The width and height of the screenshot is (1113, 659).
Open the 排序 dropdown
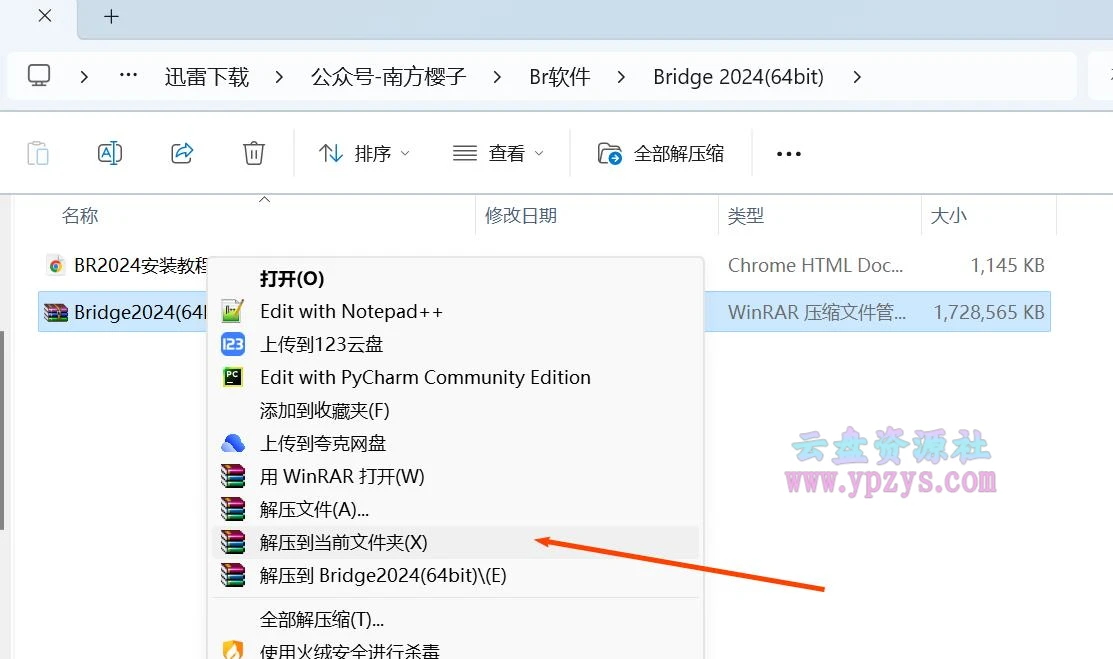coord(365,153)
